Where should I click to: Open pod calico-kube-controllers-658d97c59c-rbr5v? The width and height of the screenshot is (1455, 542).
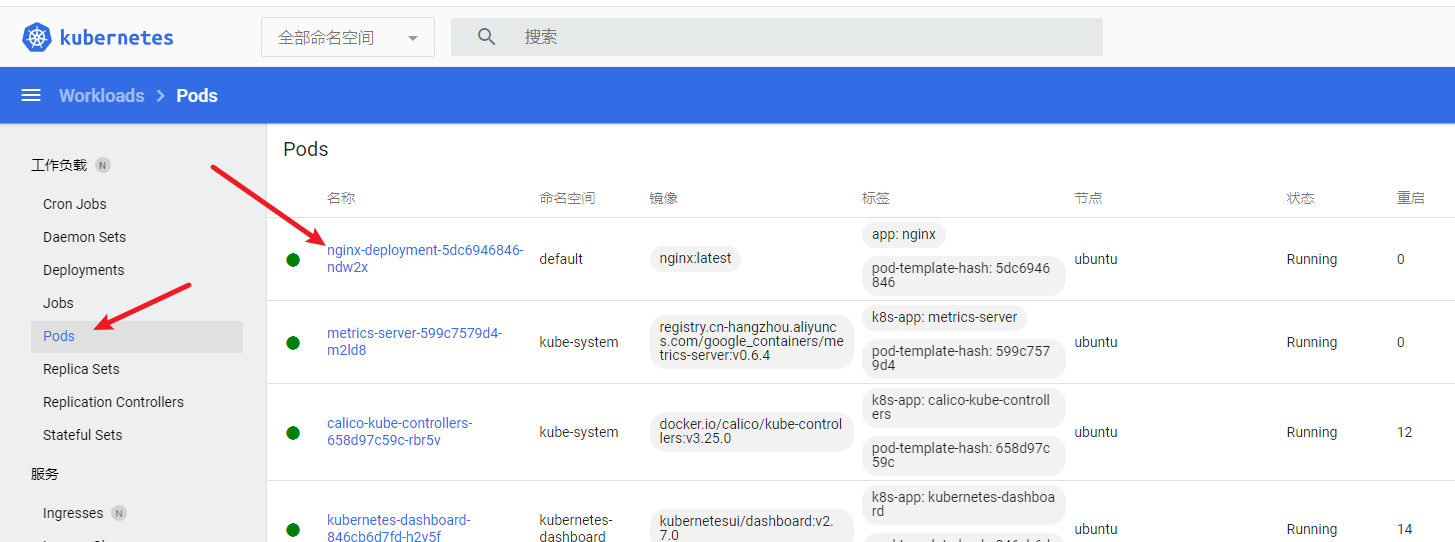pyautogui.click(x=400, y=431)
